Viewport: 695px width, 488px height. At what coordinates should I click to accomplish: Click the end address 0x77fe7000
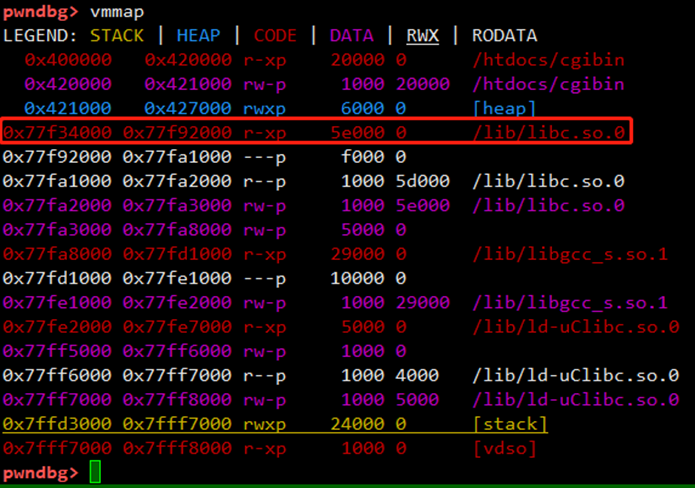[x=177, y=327]
